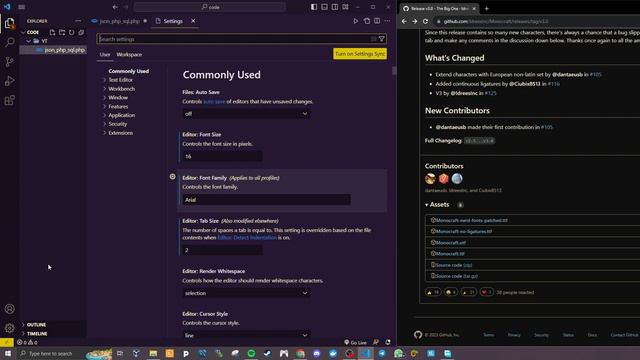640x360 pixels.
Task: Open VS Code hamburger menu
Action: 22,7
